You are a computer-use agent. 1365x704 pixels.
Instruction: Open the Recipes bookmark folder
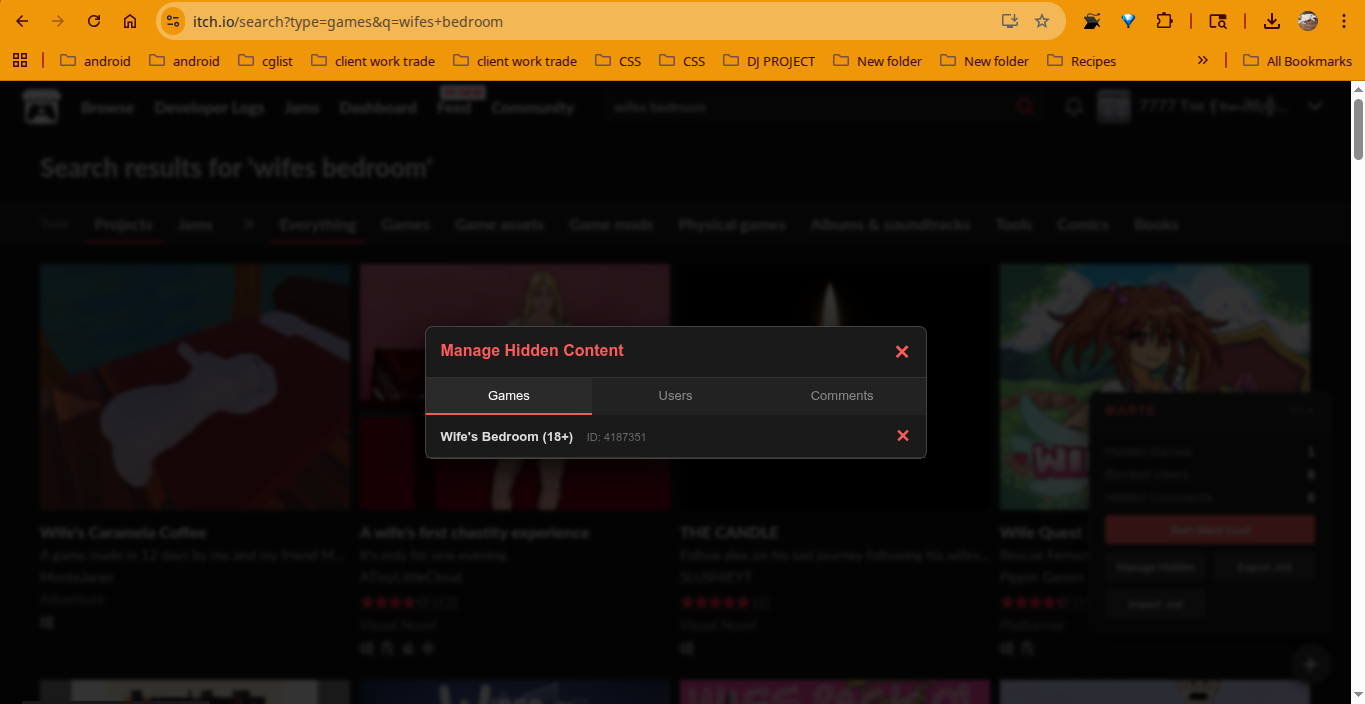coord(1081,61)
